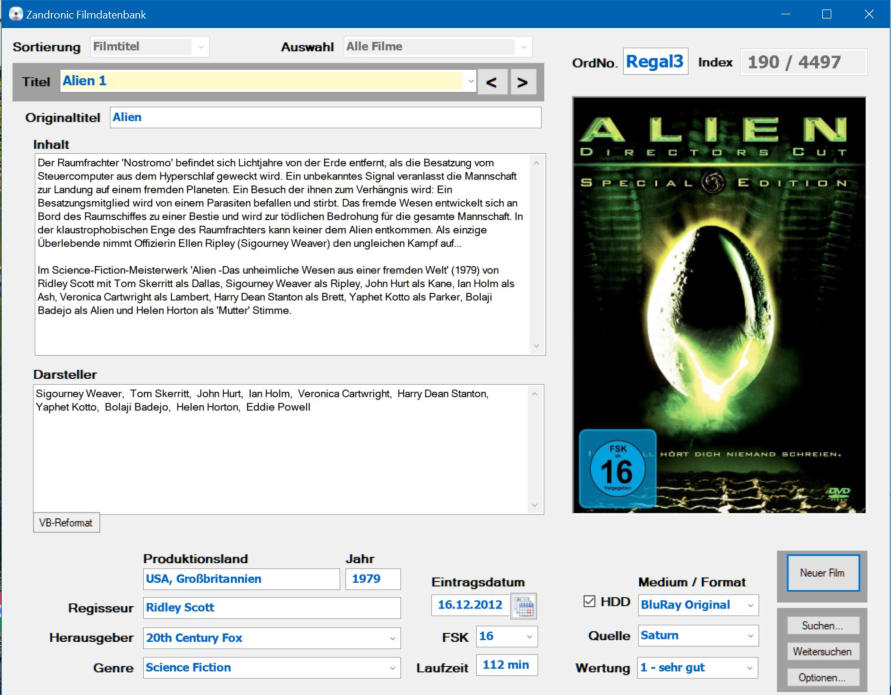Open the Wertung rating dropdown
Screen dimensions: 891x695
click(x=750, y=668)
